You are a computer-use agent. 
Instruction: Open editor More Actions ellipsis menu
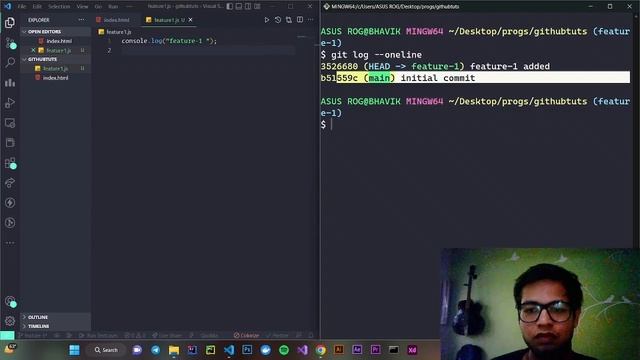311,20
